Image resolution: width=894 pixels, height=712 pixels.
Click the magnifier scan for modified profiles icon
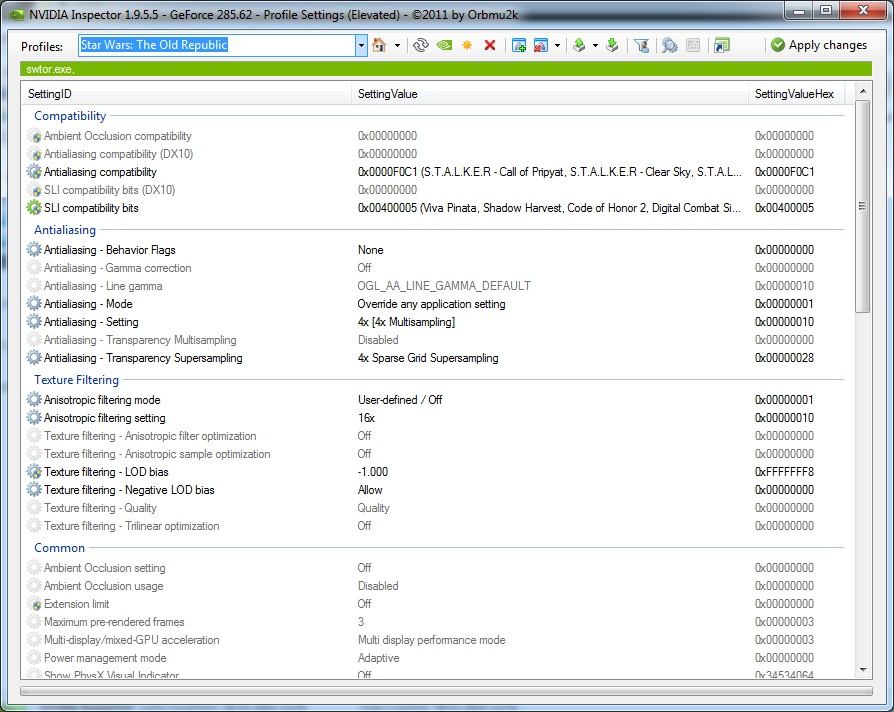pos(670,45)
